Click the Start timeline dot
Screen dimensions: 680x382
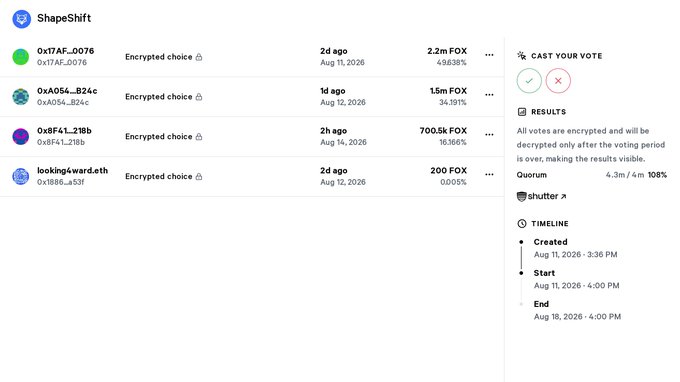(521, 273)
